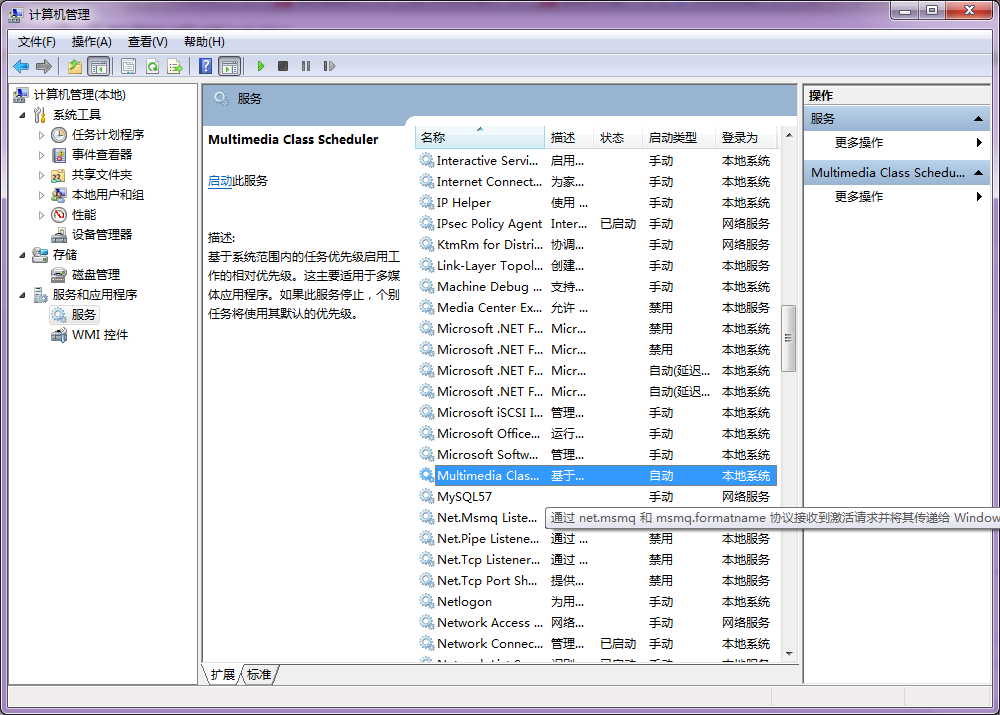The image size is (1000, 715).
Task: Open the 查看(V) menu
Action: [147, 41]
